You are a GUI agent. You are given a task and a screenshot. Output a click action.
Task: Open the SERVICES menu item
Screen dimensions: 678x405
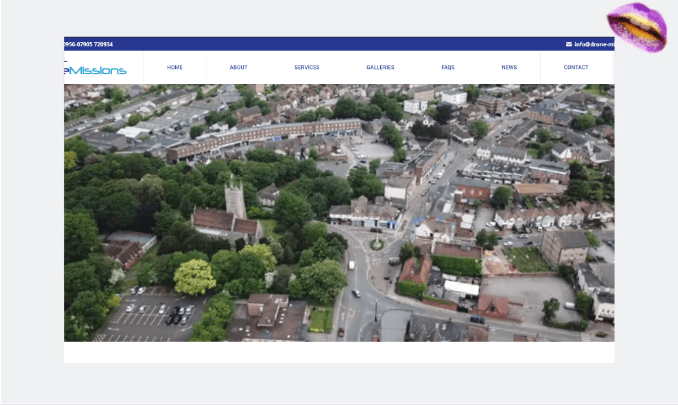(307, 67)
